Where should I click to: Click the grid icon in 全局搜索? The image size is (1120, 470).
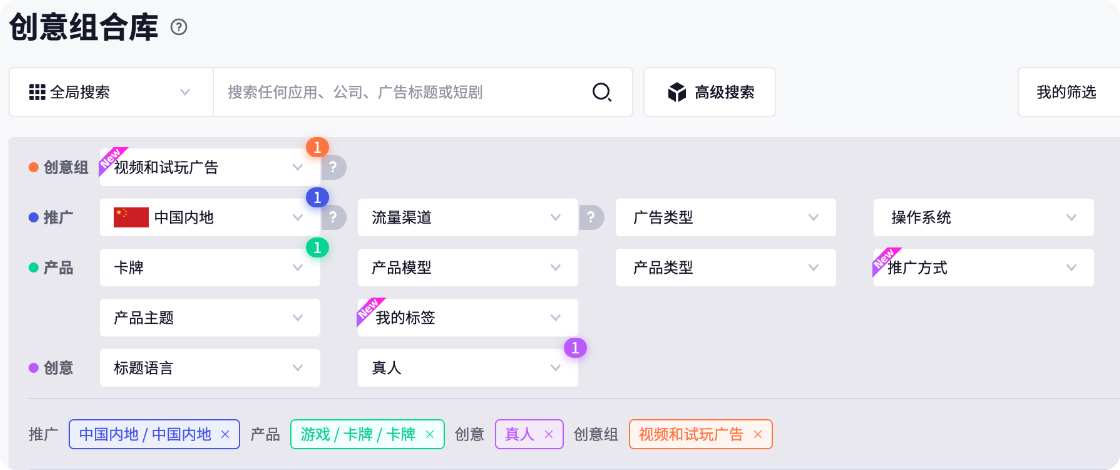pyautogui.click(x=37, y=92)
